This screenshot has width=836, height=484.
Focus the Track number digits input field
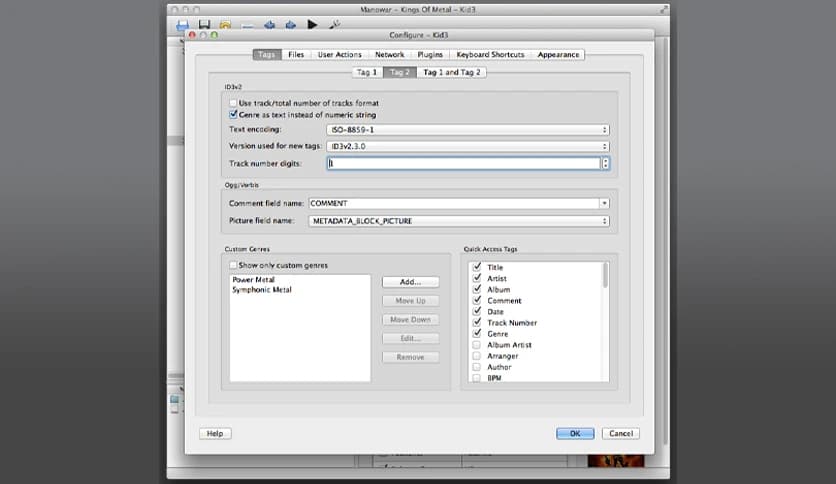click(x=464, y=164)
